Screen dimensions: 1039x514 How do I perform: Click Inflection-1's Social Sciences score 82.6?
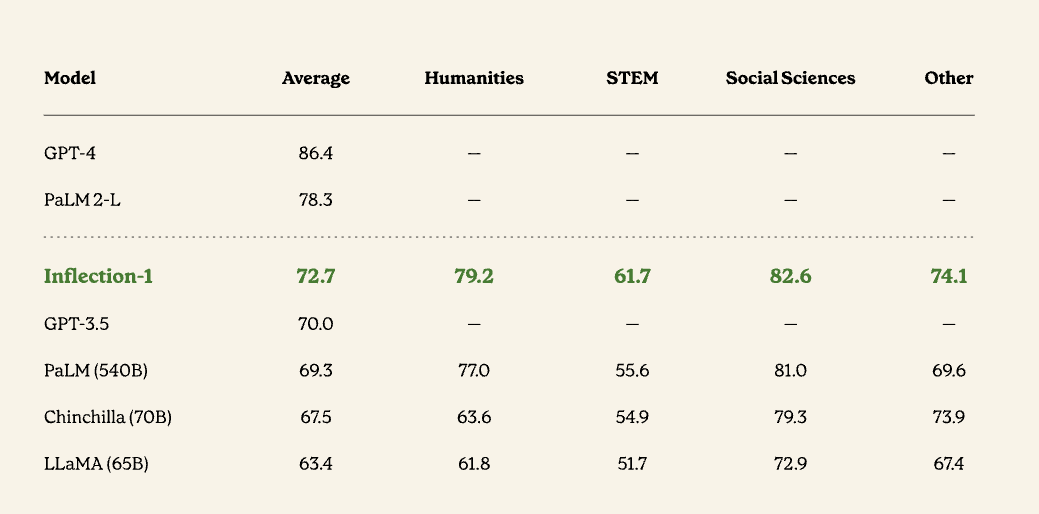(x=790, y=276)
